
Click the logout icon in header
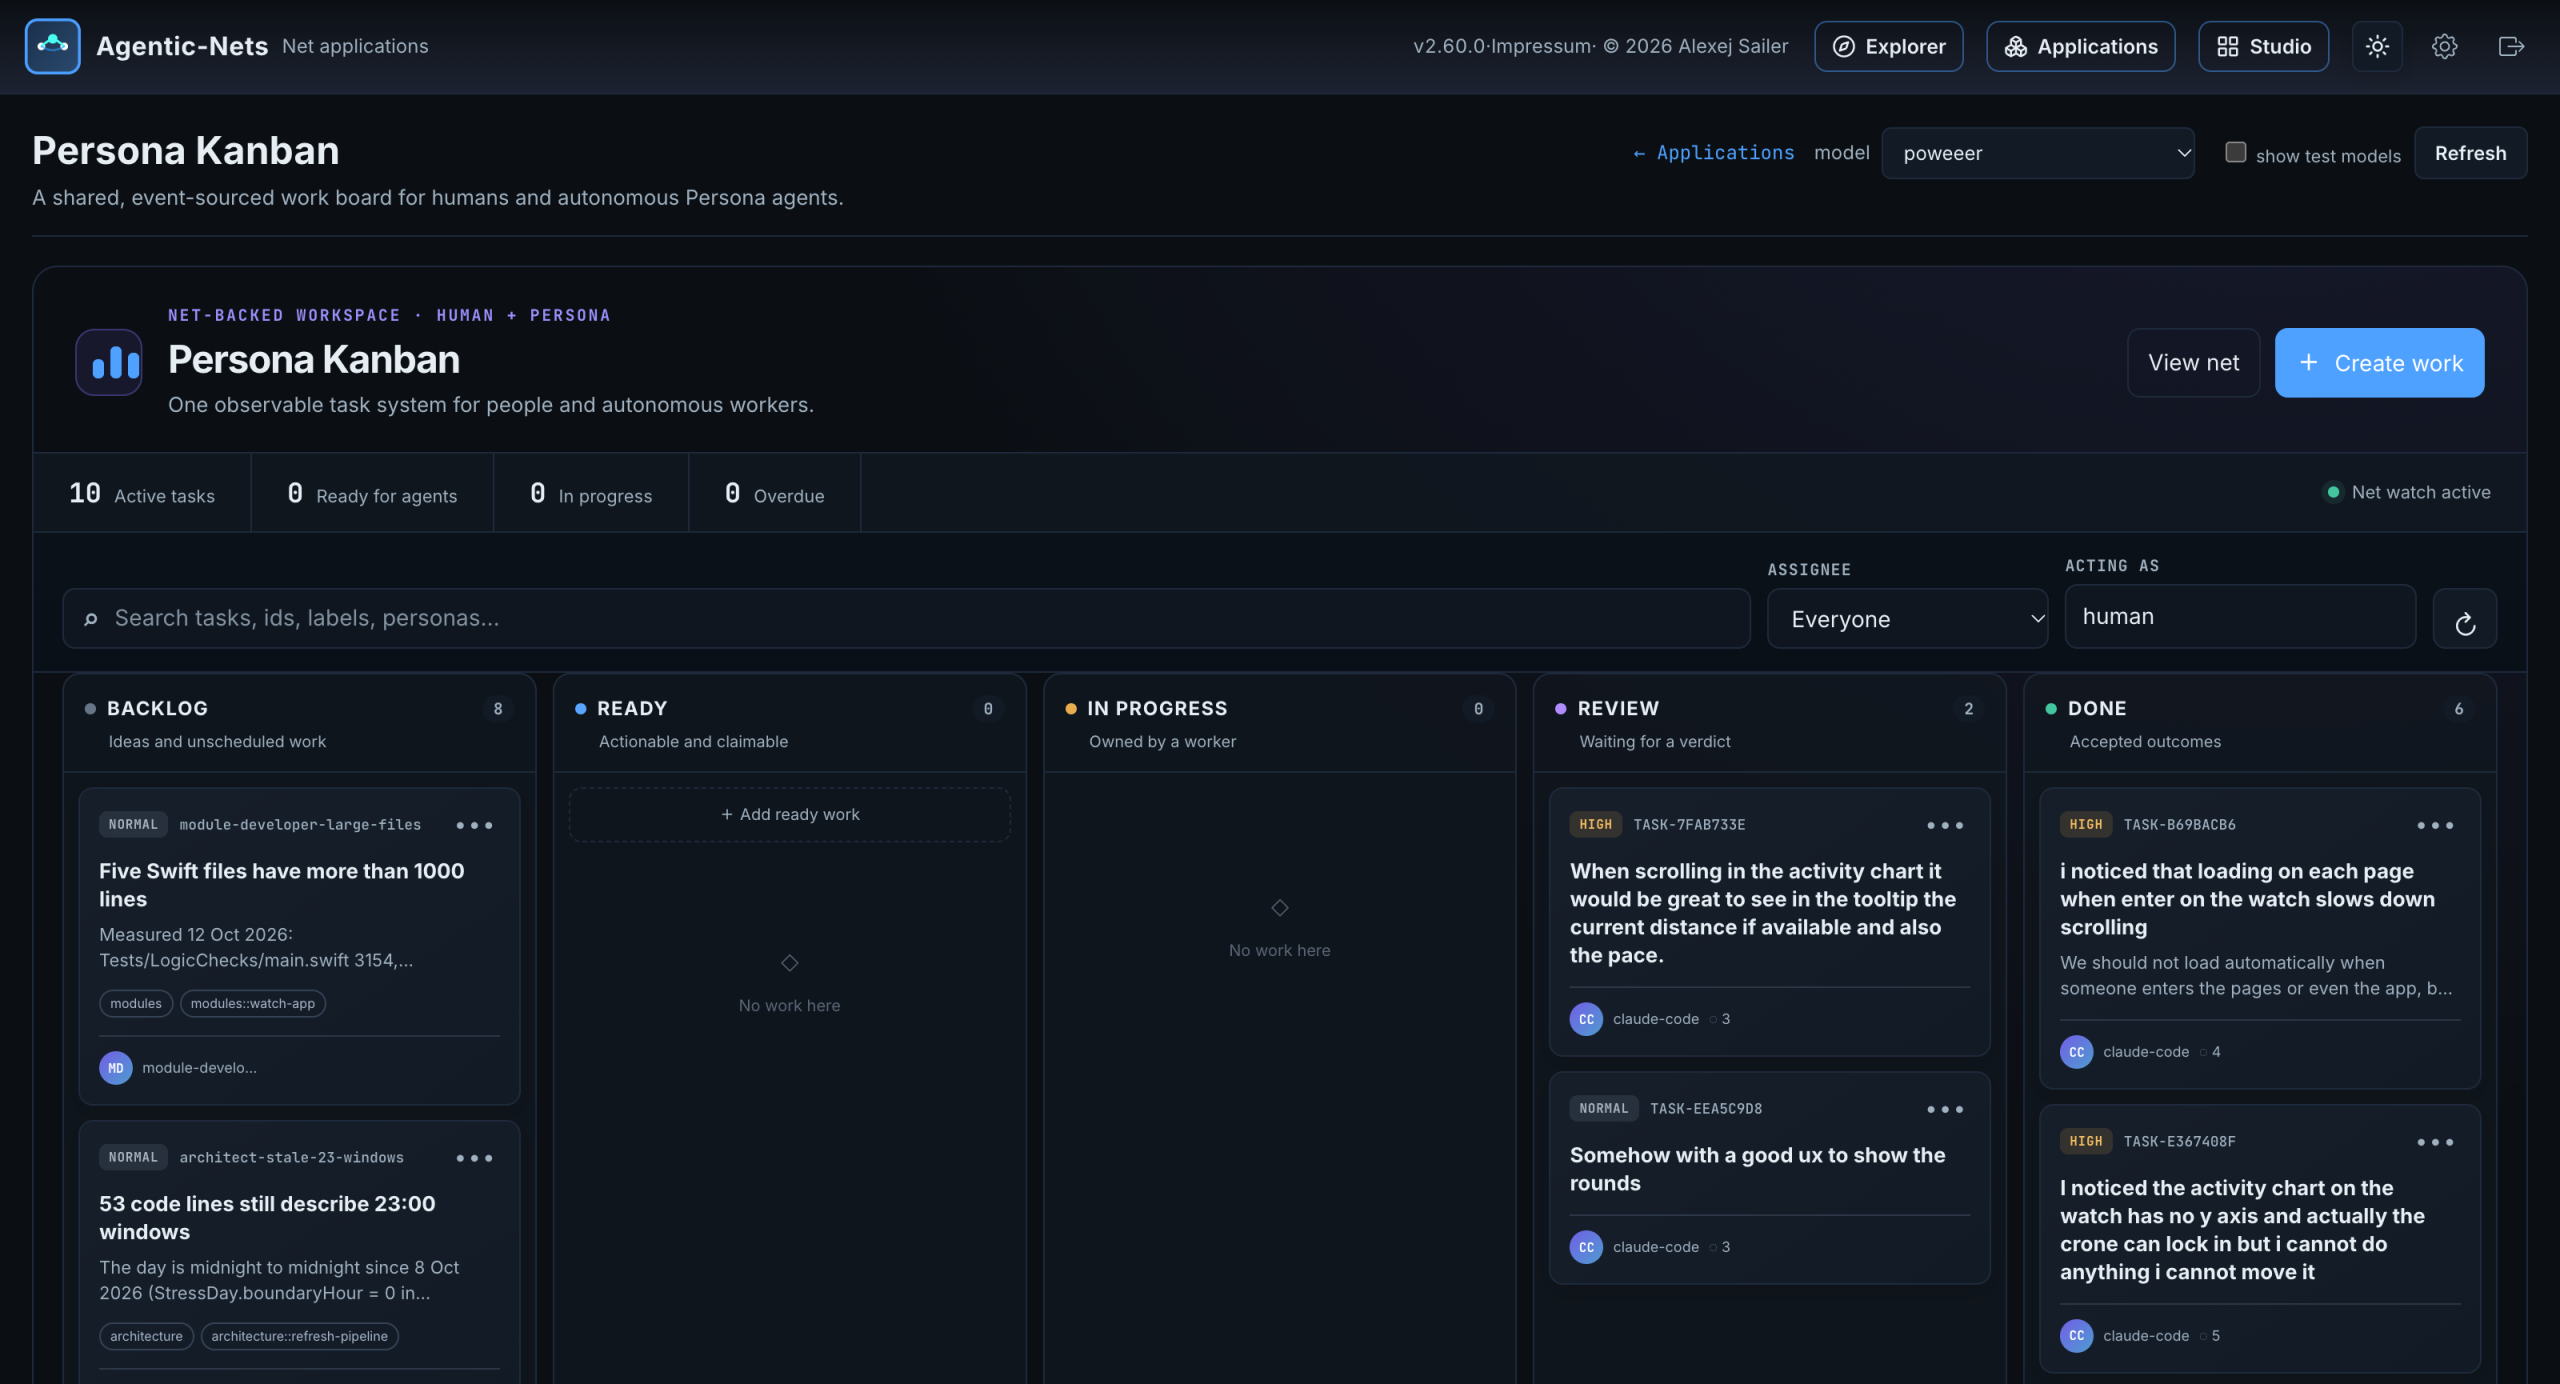tap(2511, 46)
